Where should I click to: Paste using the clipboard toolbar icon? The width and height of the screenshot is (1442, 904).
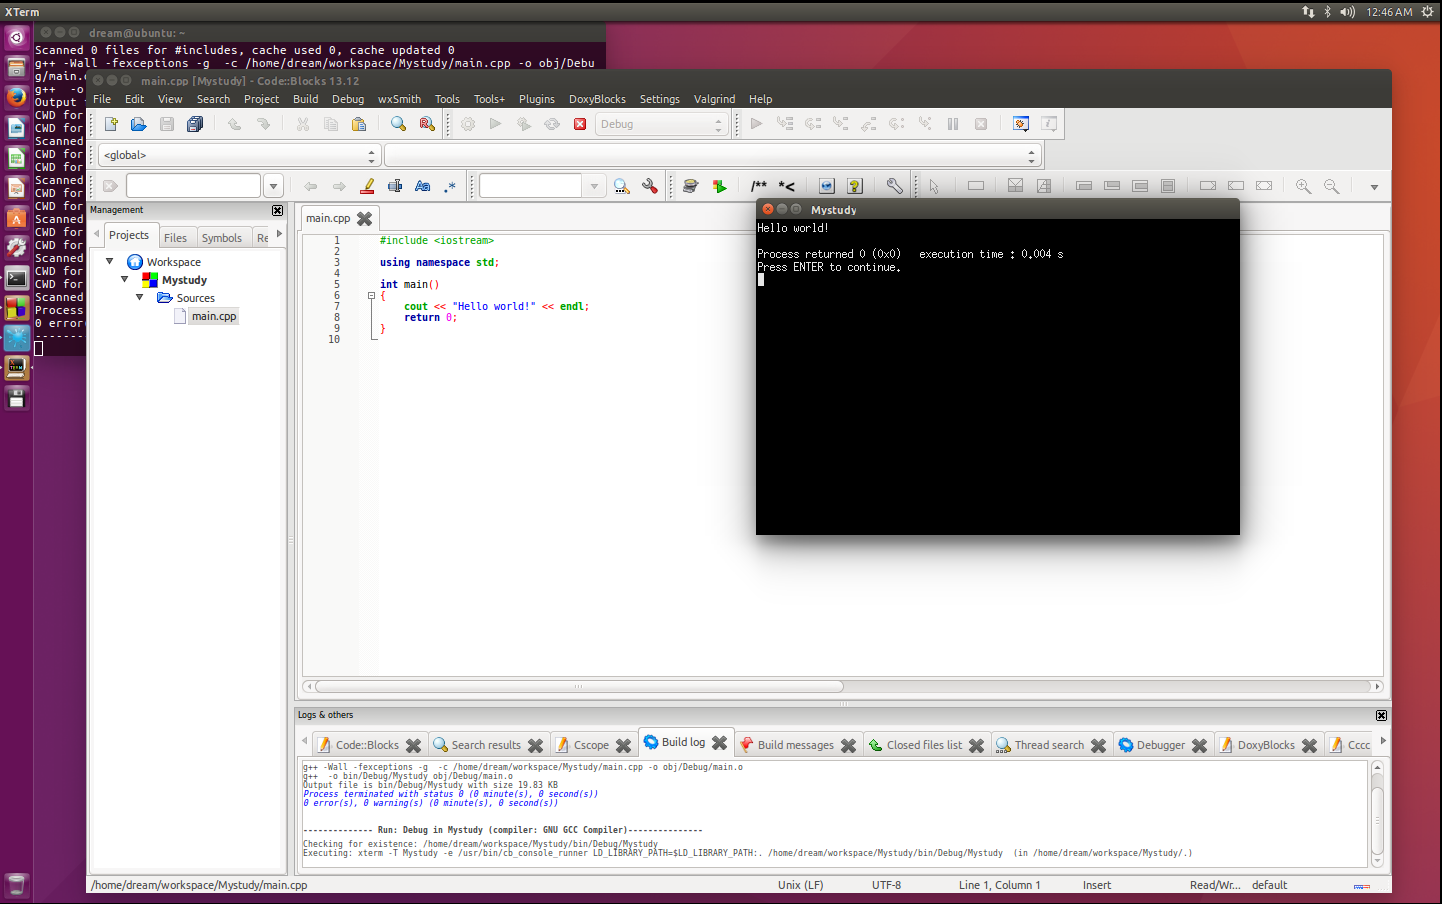[359, 124]
